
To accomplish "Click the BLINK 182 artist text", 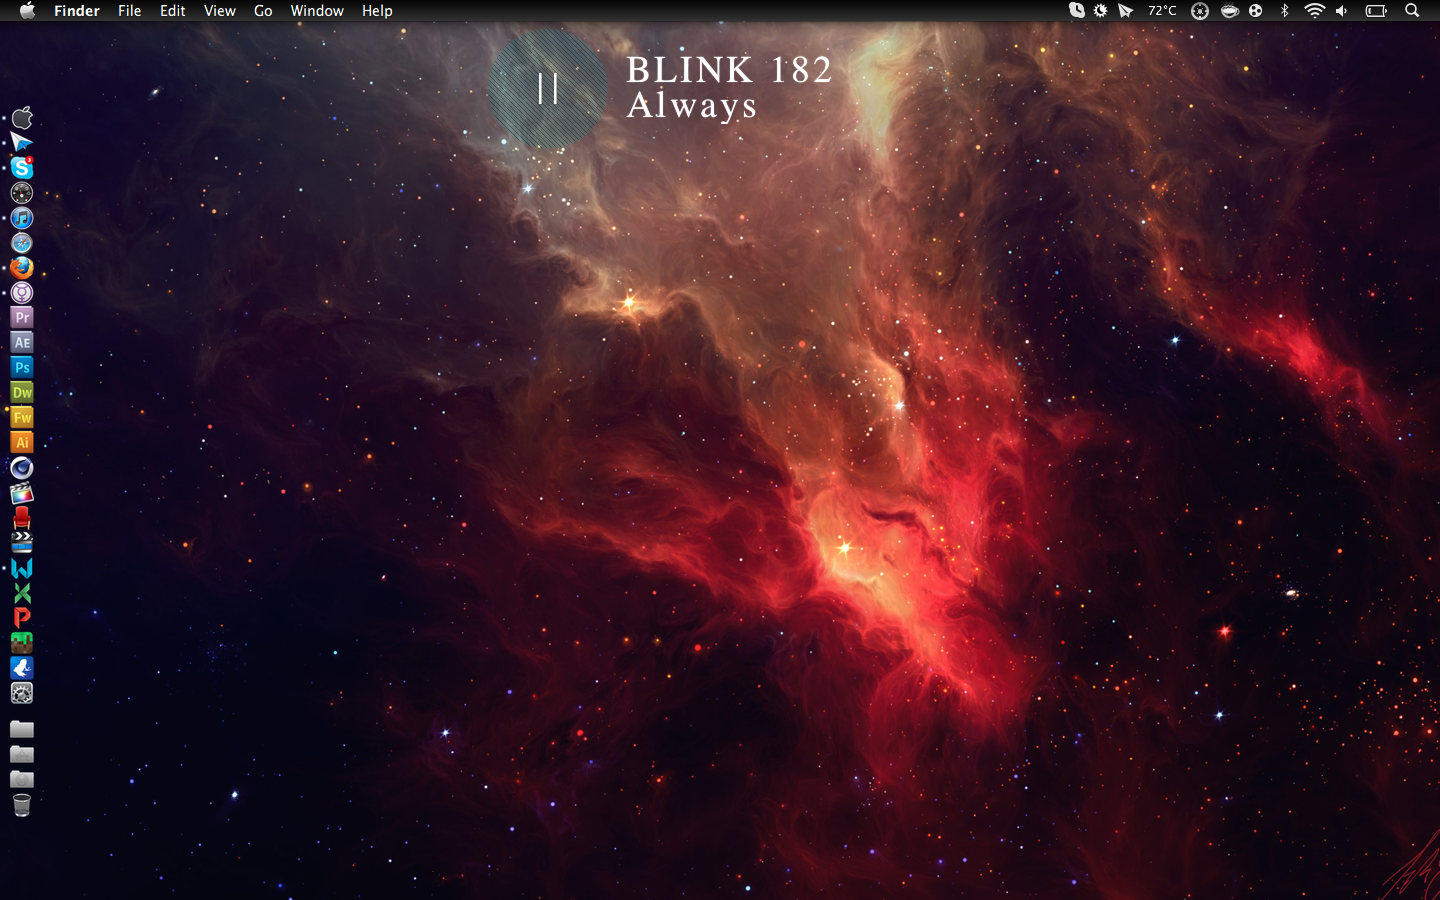I will tap(729, 70).
